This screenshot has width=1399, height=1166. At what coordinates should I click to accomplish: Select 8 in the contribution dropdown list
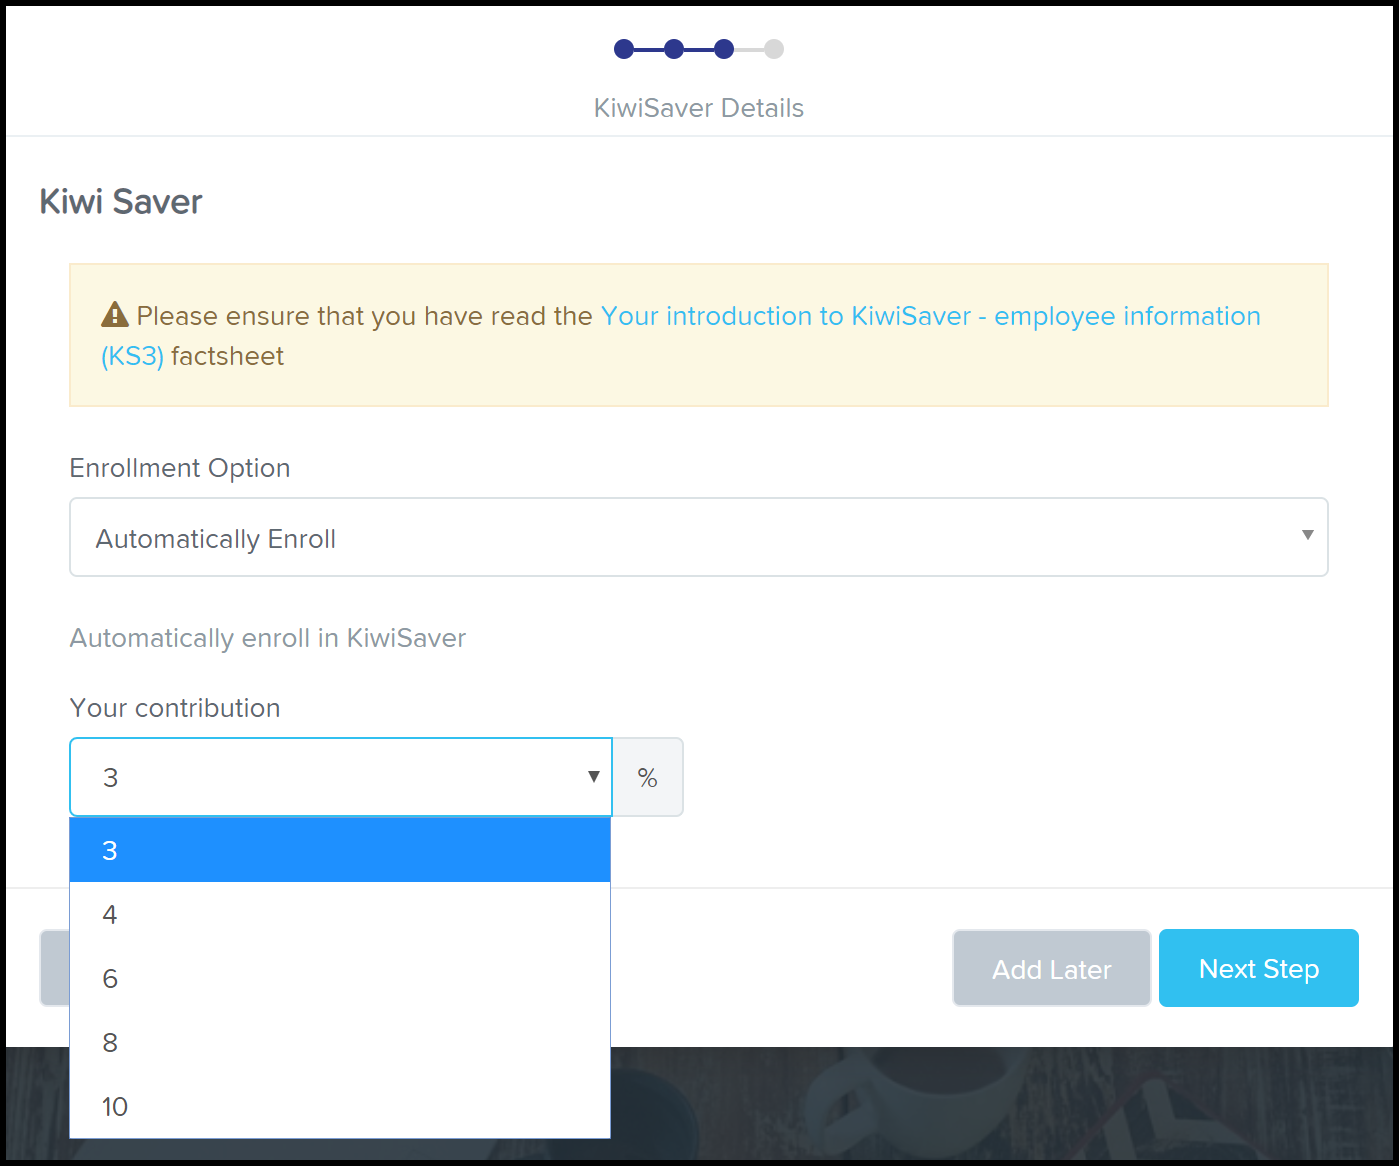[x=340, y=1042]
